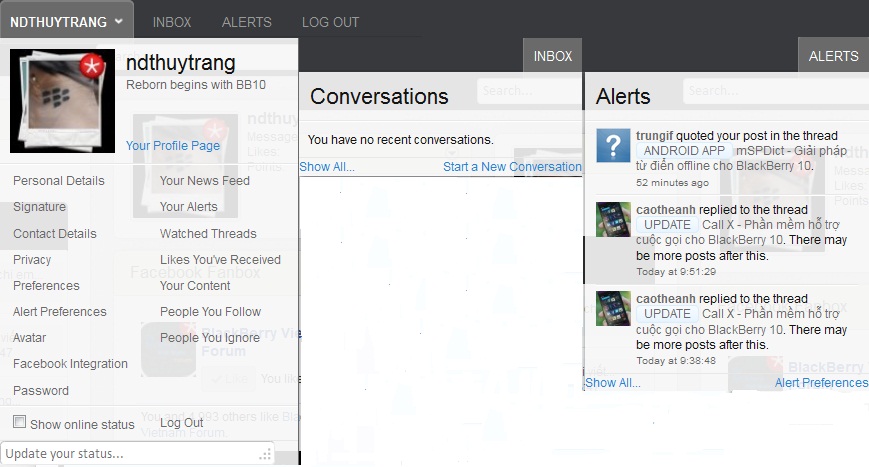Expand the NDTHUYTRANG account dropdown
This screenshot has height=467, width=869.
[66, 21]
